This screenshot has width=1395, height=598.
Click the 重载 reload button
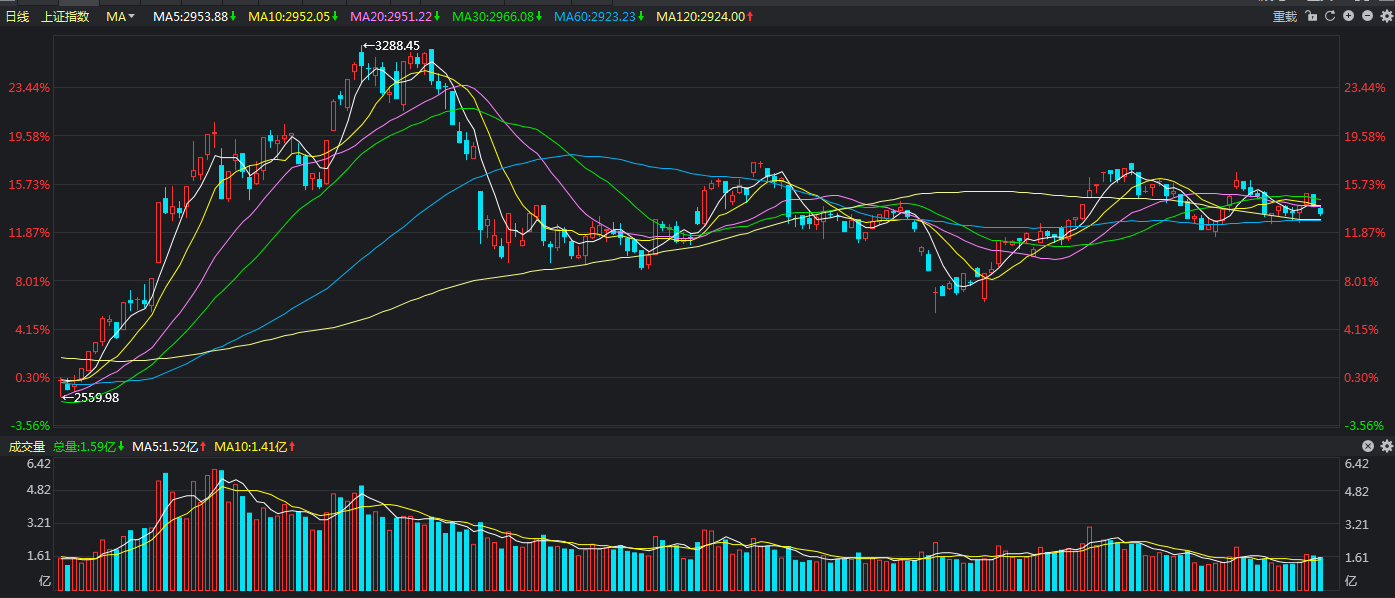click(1284, 16)
